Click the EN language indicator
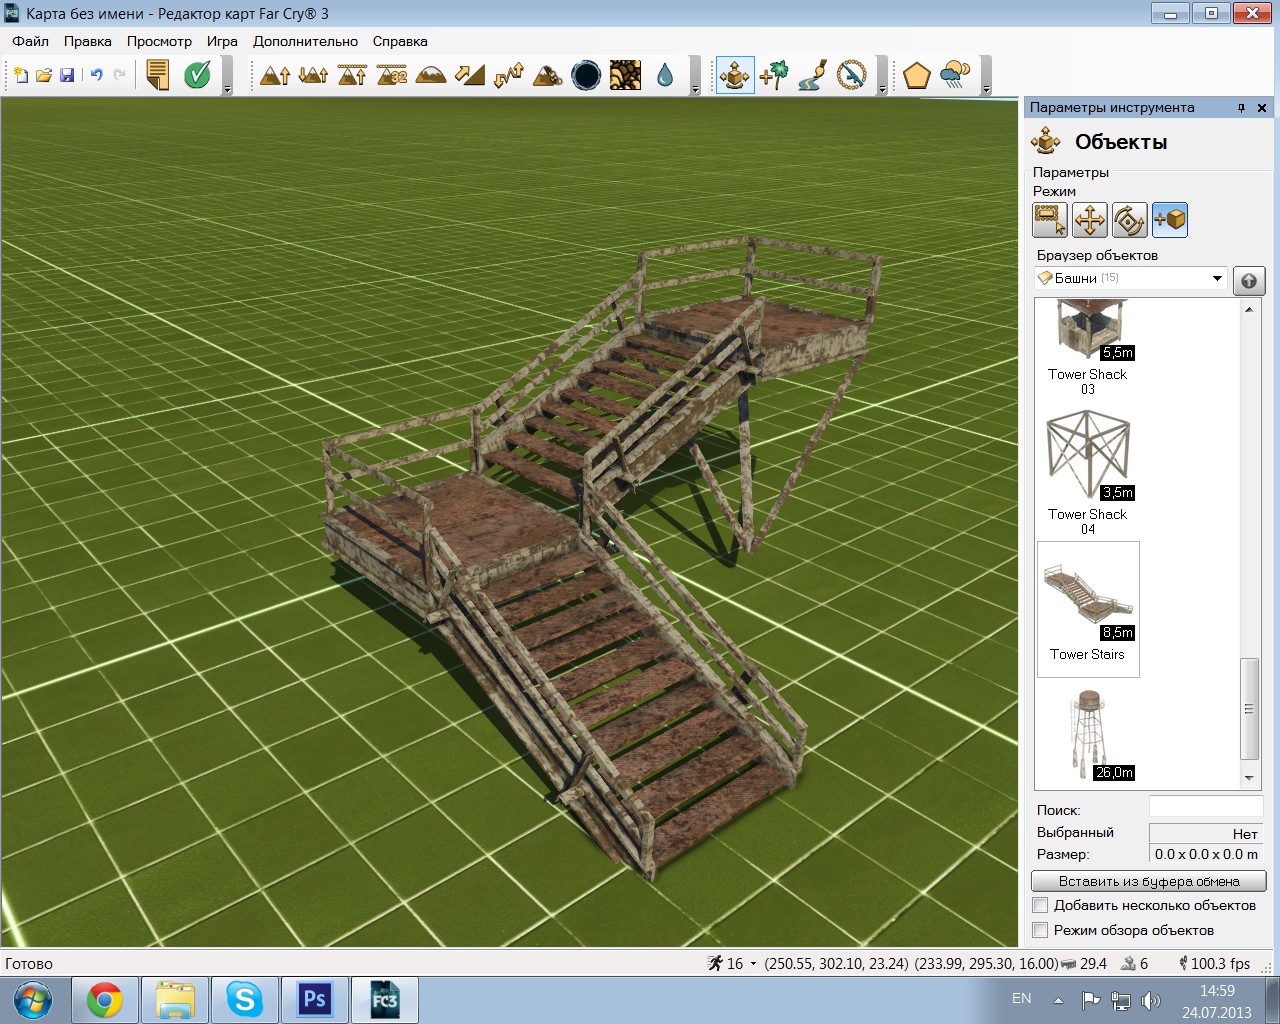Screen dimensions: 1280x1024 coord(1022,998)
